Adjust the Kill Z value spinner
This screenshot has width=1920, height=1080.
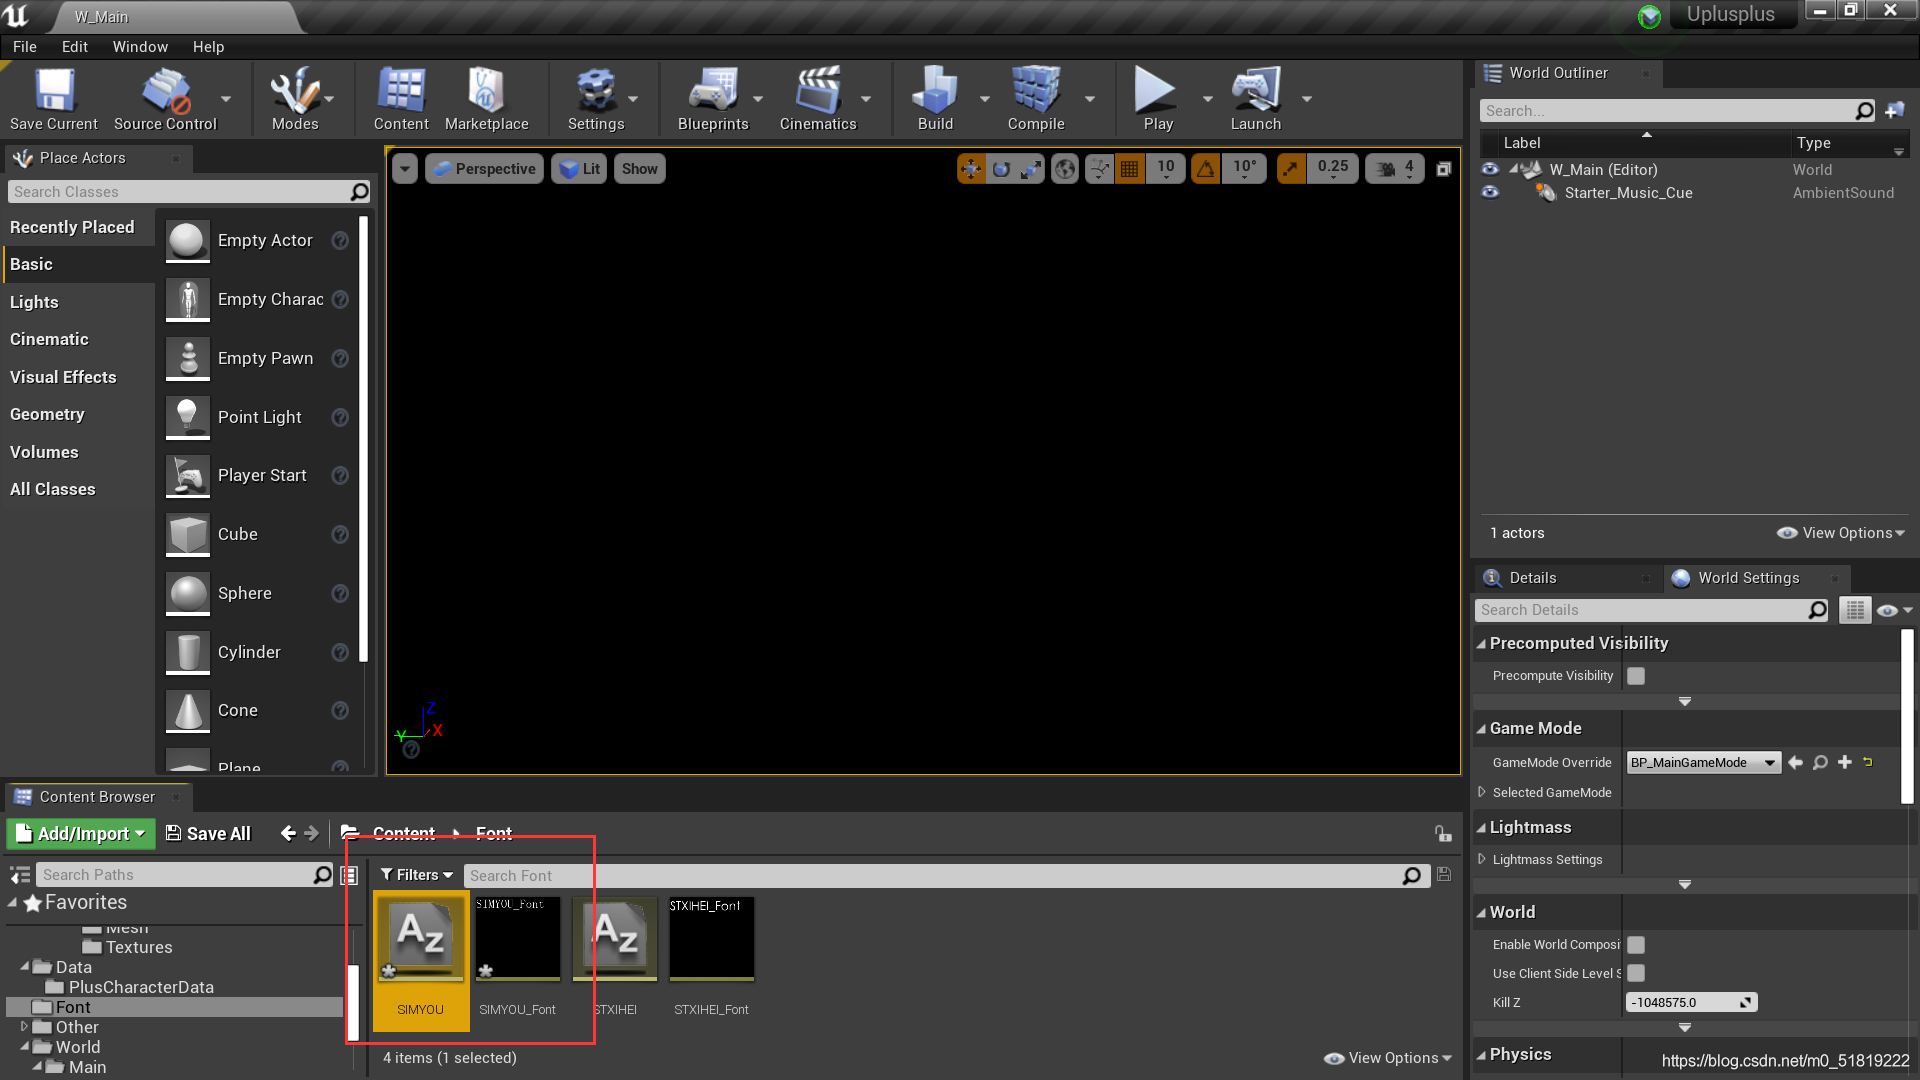tap(1745, 1003)
